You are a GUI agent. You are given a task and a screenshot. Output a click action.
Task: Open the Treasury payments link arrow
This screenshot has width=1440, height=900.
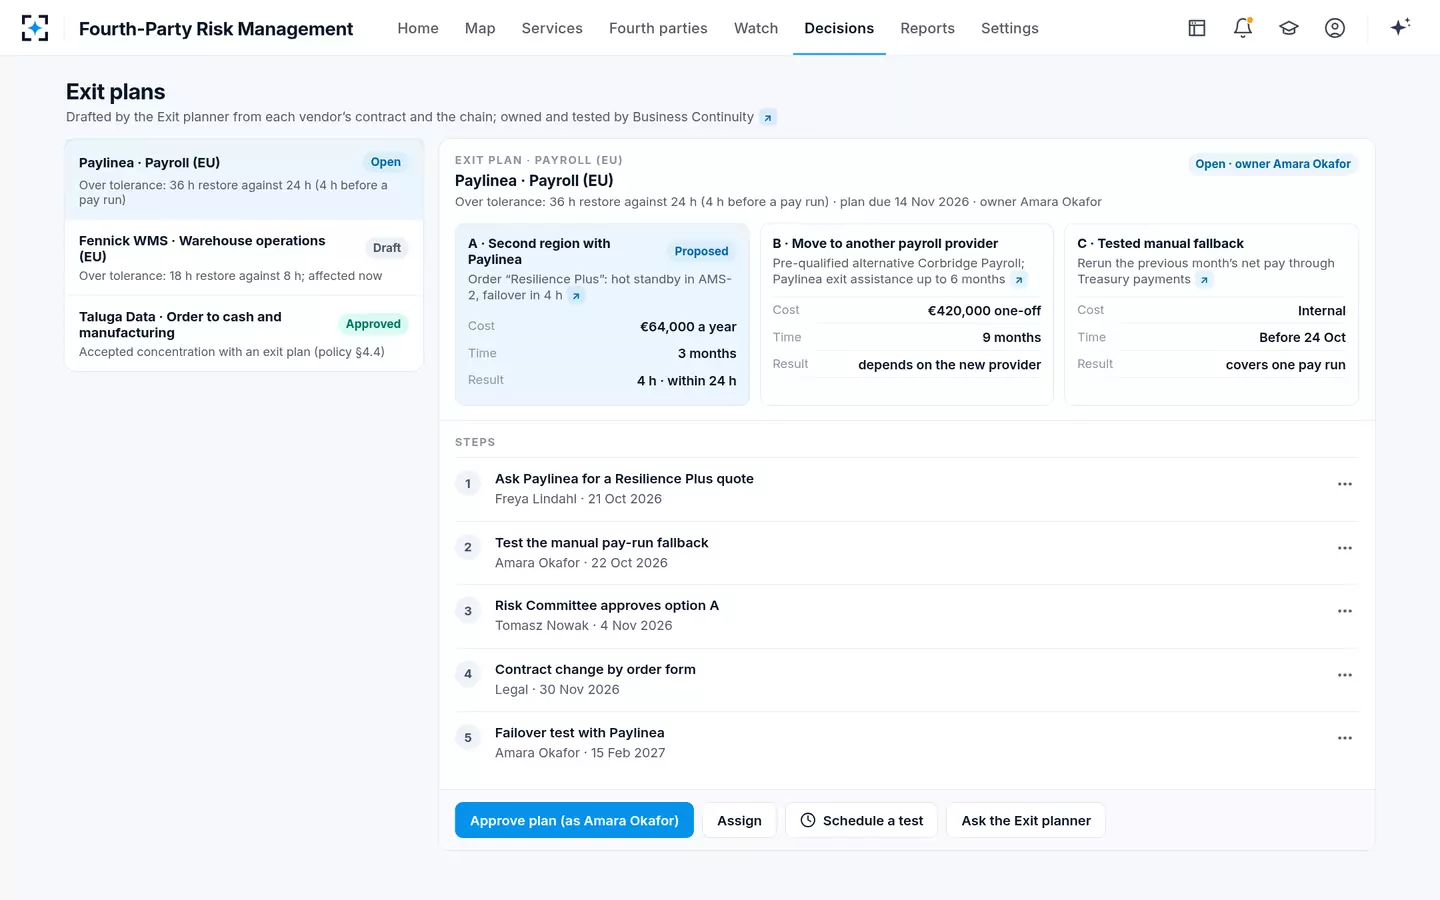(x=1204, y=280)
